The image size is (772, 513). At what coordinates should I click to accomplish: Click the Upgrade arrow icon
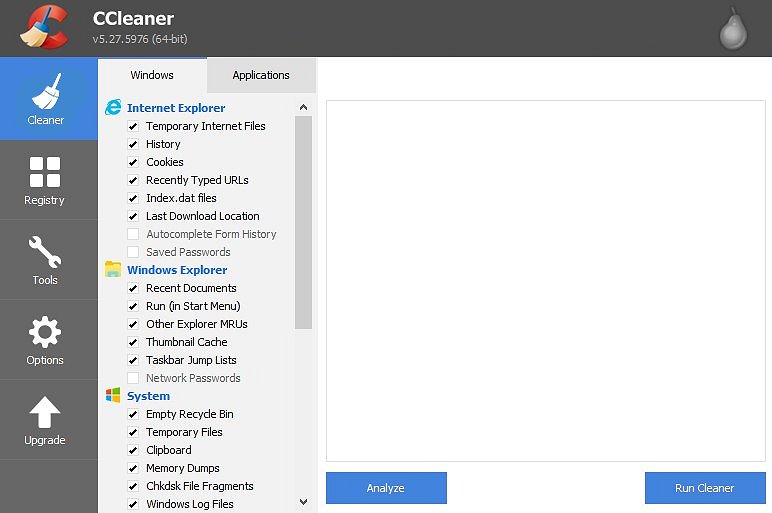coord(45,412)
